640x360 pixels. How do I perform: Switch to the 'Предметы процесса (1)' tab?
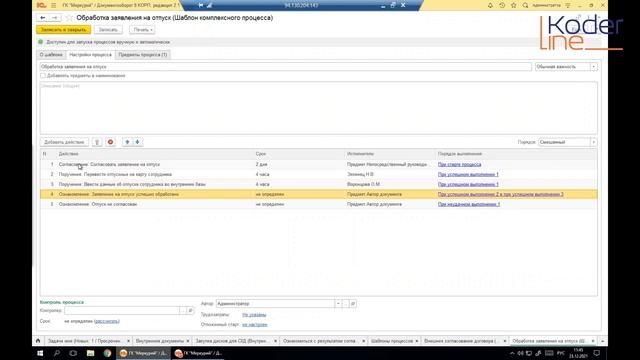click(x=142, y=55)
